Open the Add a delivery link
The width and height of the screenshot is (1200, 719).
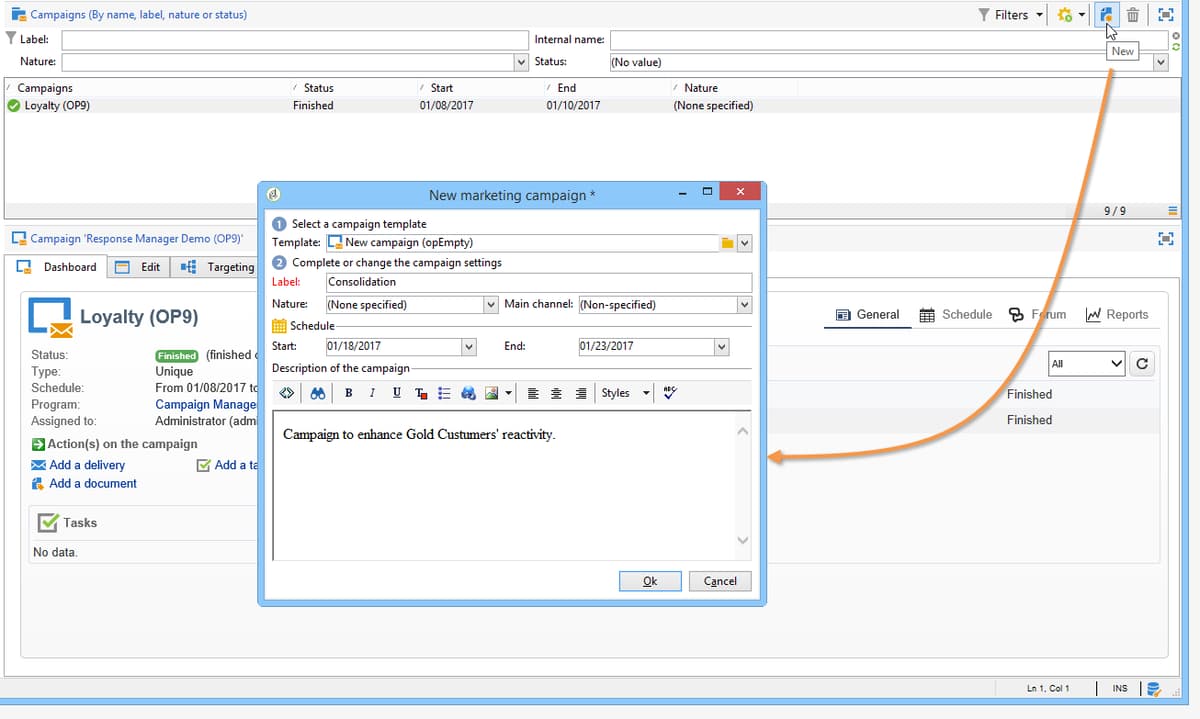point(86,464)
